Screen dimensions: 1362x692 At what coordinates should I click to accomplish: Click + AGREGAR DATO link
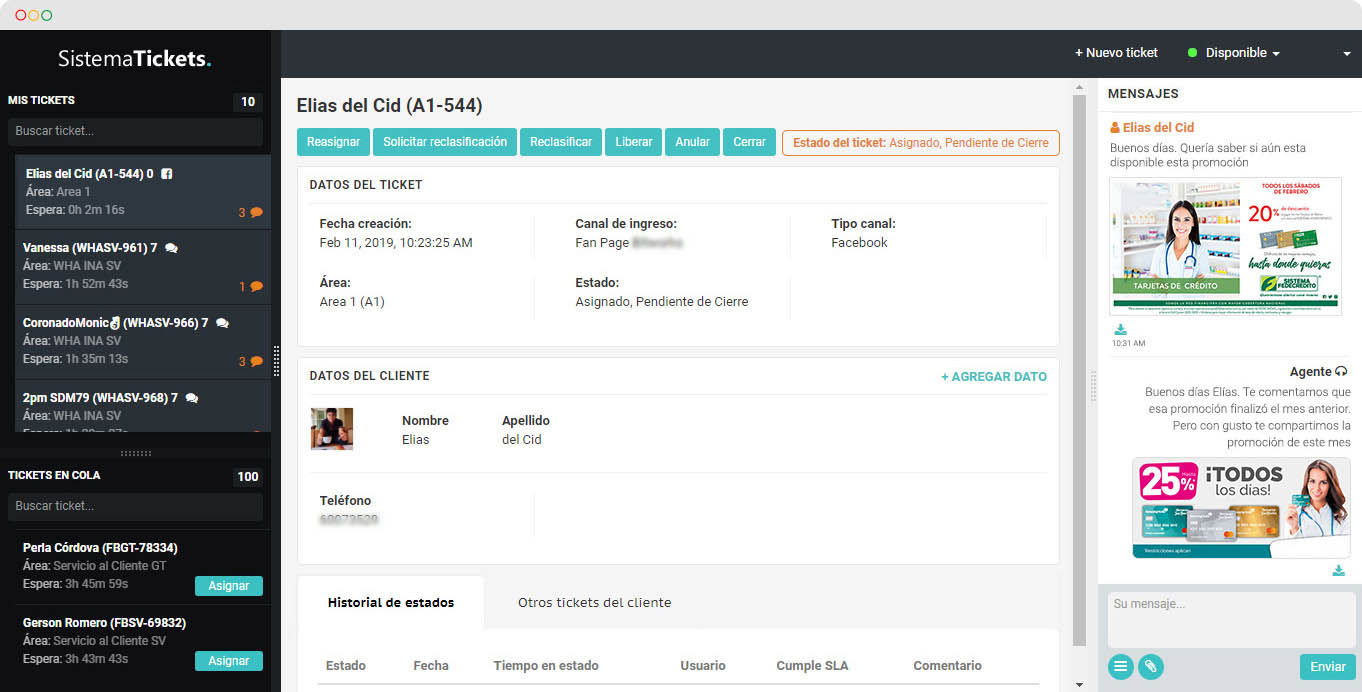(994, 377)
